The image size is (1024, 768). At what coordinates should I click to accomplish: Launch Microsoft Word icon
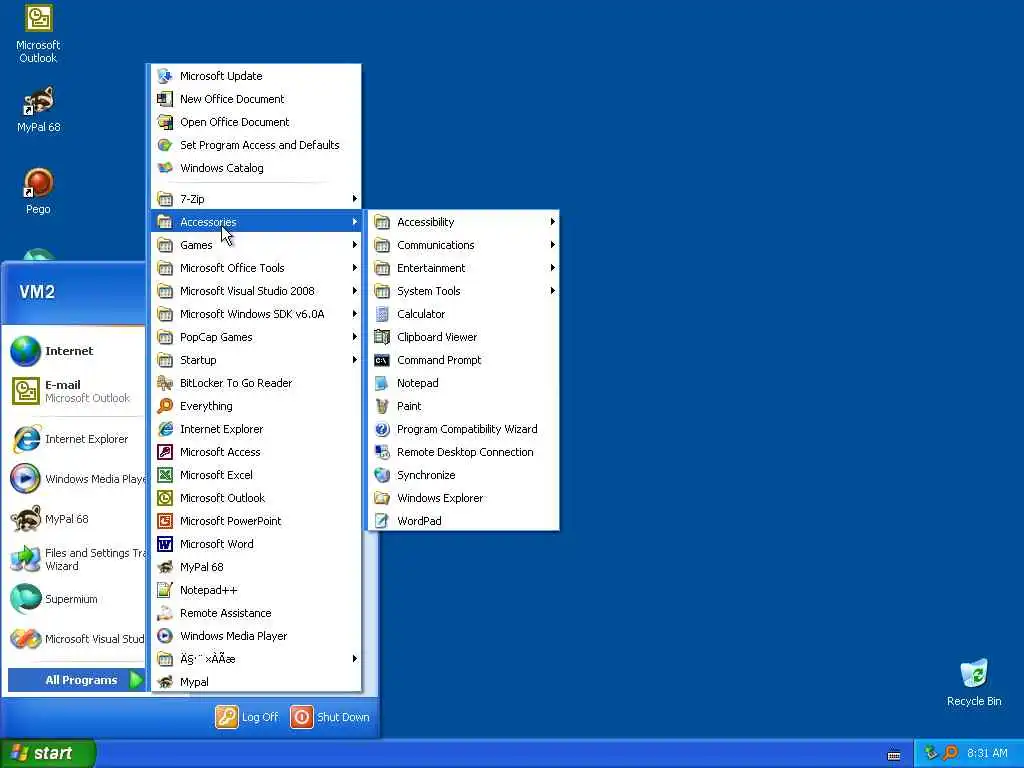[x=165, y=544]
